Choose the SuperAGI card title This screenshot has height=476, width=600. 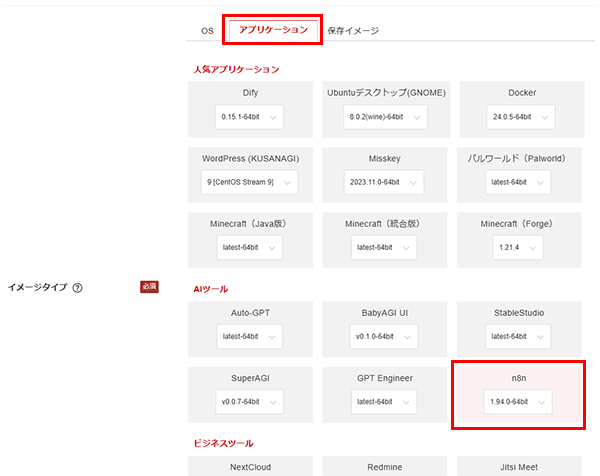[x=250, y=378]
